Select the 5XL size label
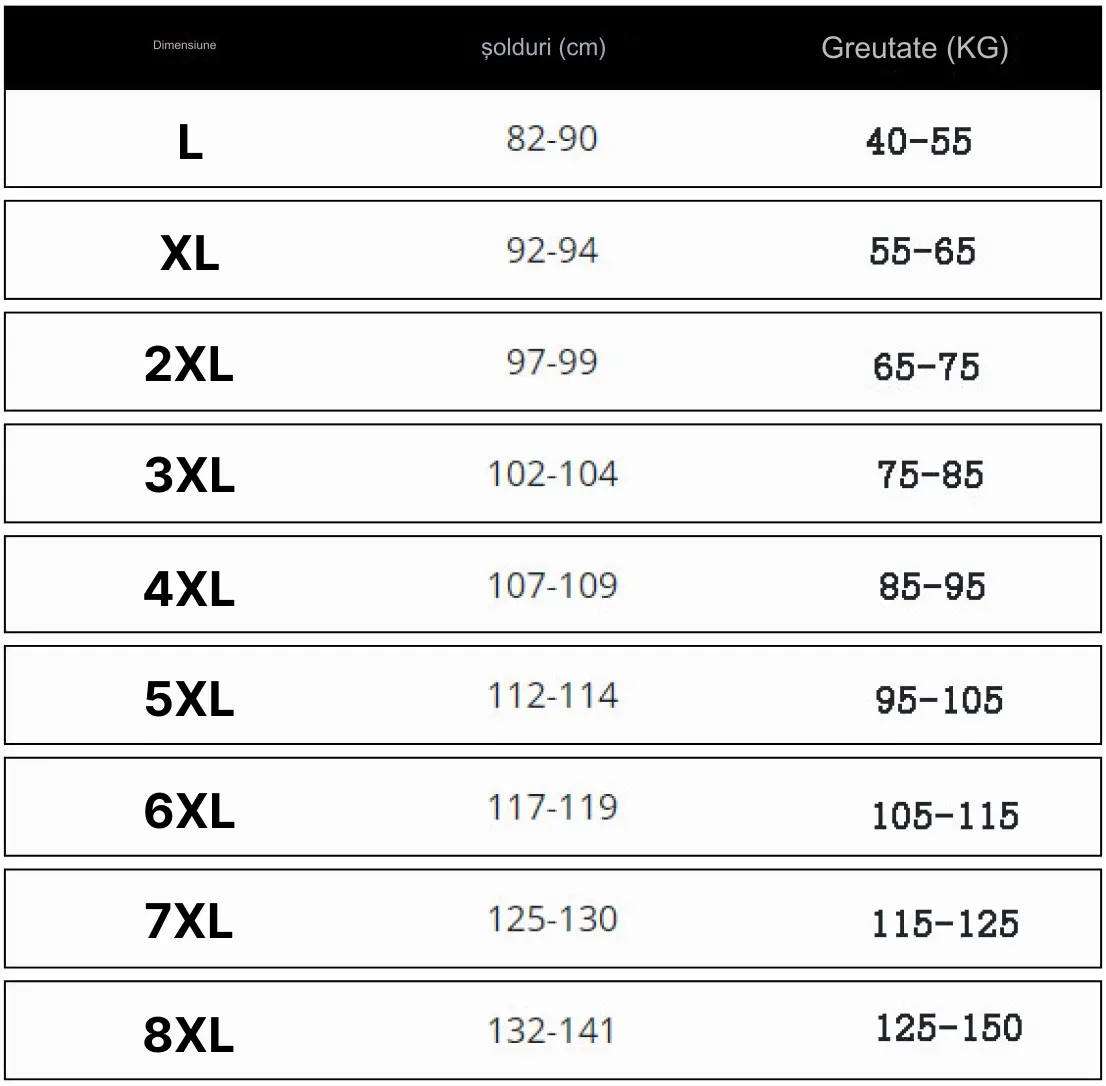1106x1086 pixels. (x=189, y=699)
